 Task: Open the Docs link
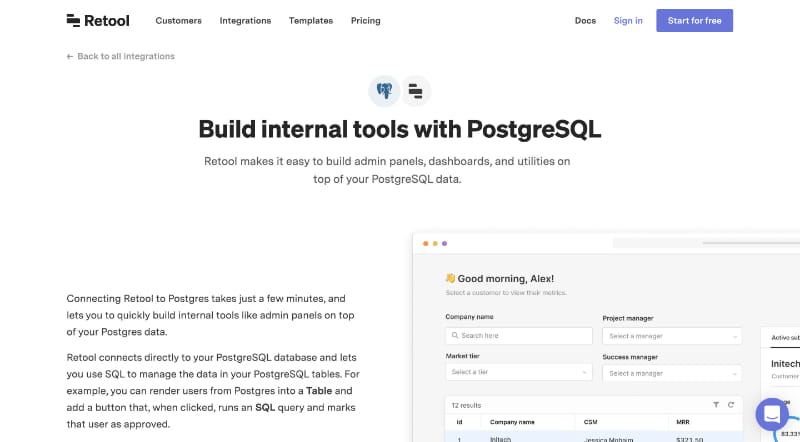click(585, 21)
